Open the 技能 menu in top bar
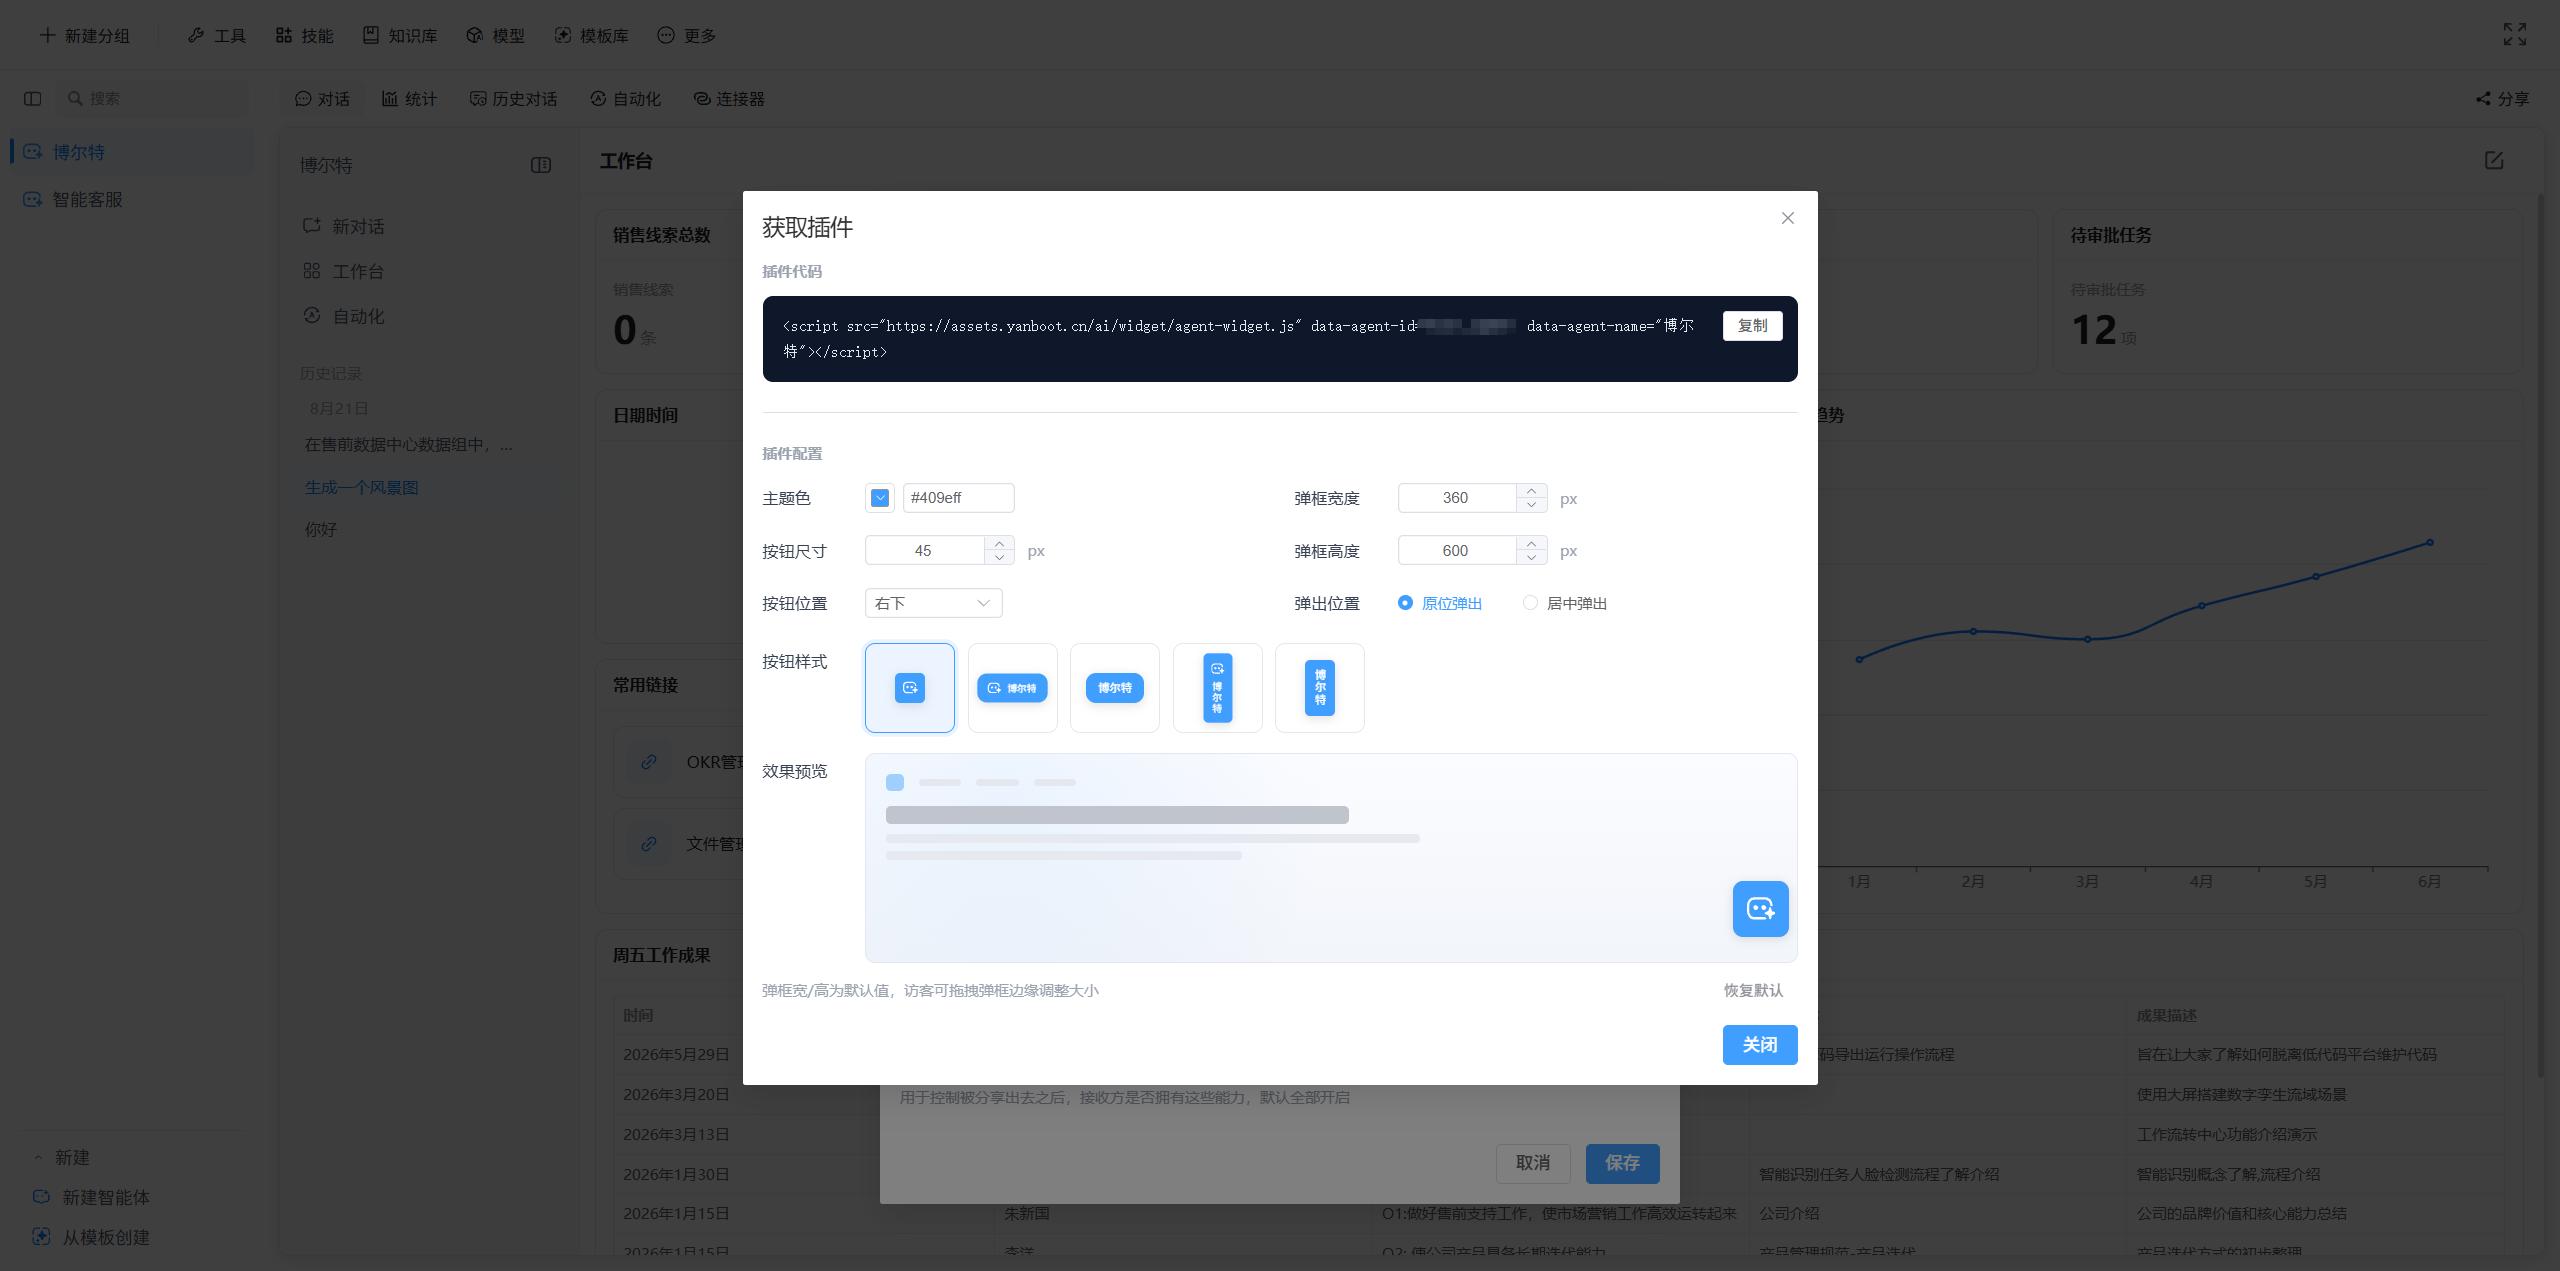 [304, 36]
